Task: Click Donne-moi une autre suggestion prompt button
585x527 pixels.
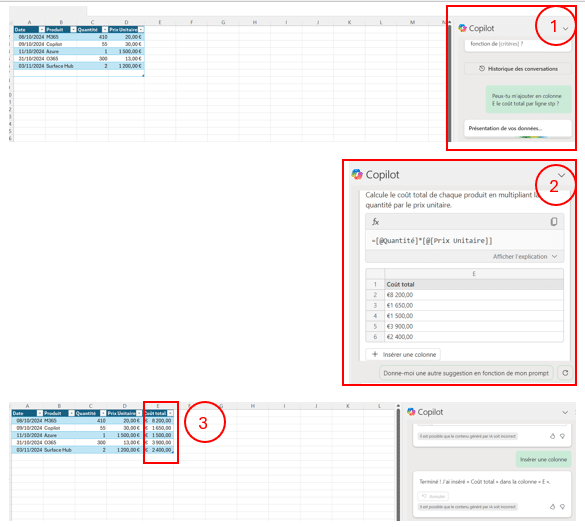Action: (466, 373)
